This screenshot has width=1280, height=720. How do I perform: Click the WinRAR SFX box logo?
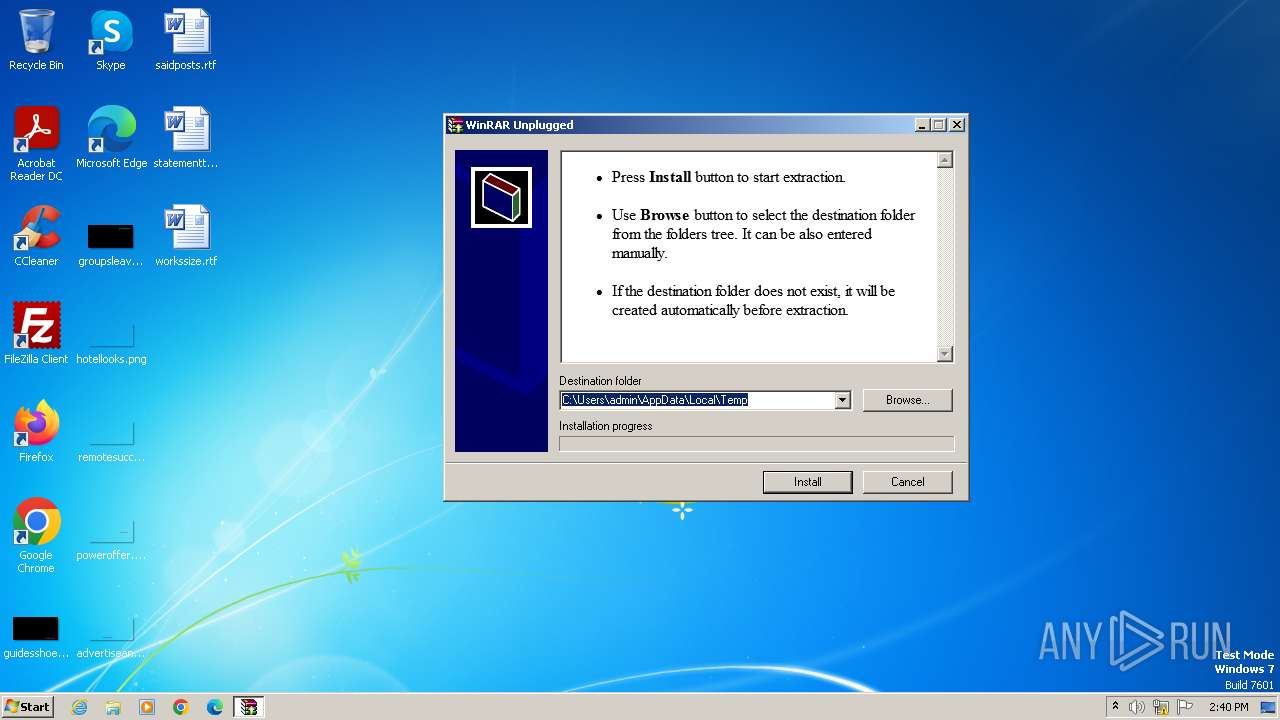[x=501, y=197]
